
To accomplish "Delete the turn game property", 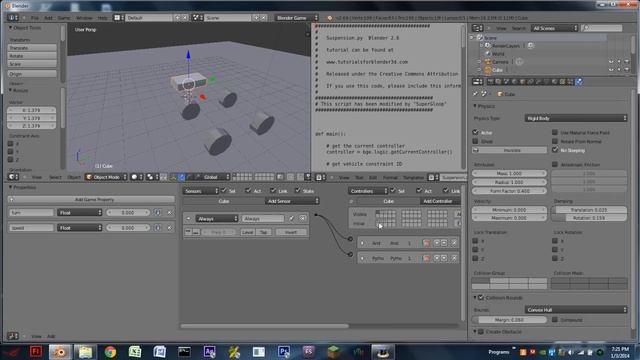I will (x=169, y=213).
